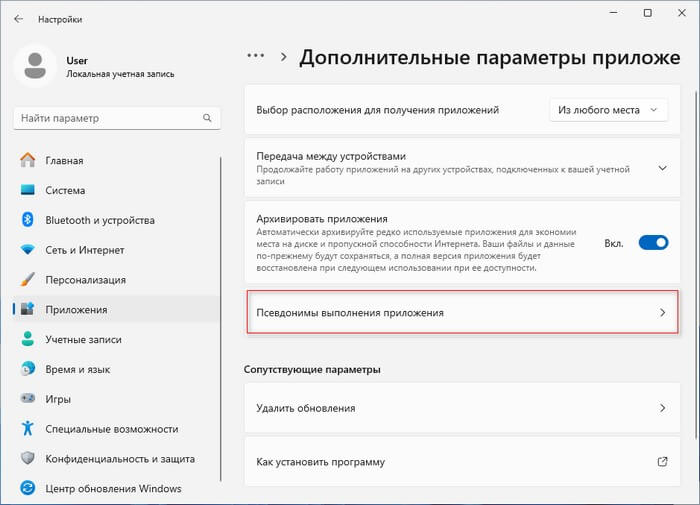Turn off the Архивировать приложения toggle
The width and height of the screenshot is (700, 505).
pyautogui.click(x=653, y=242)
